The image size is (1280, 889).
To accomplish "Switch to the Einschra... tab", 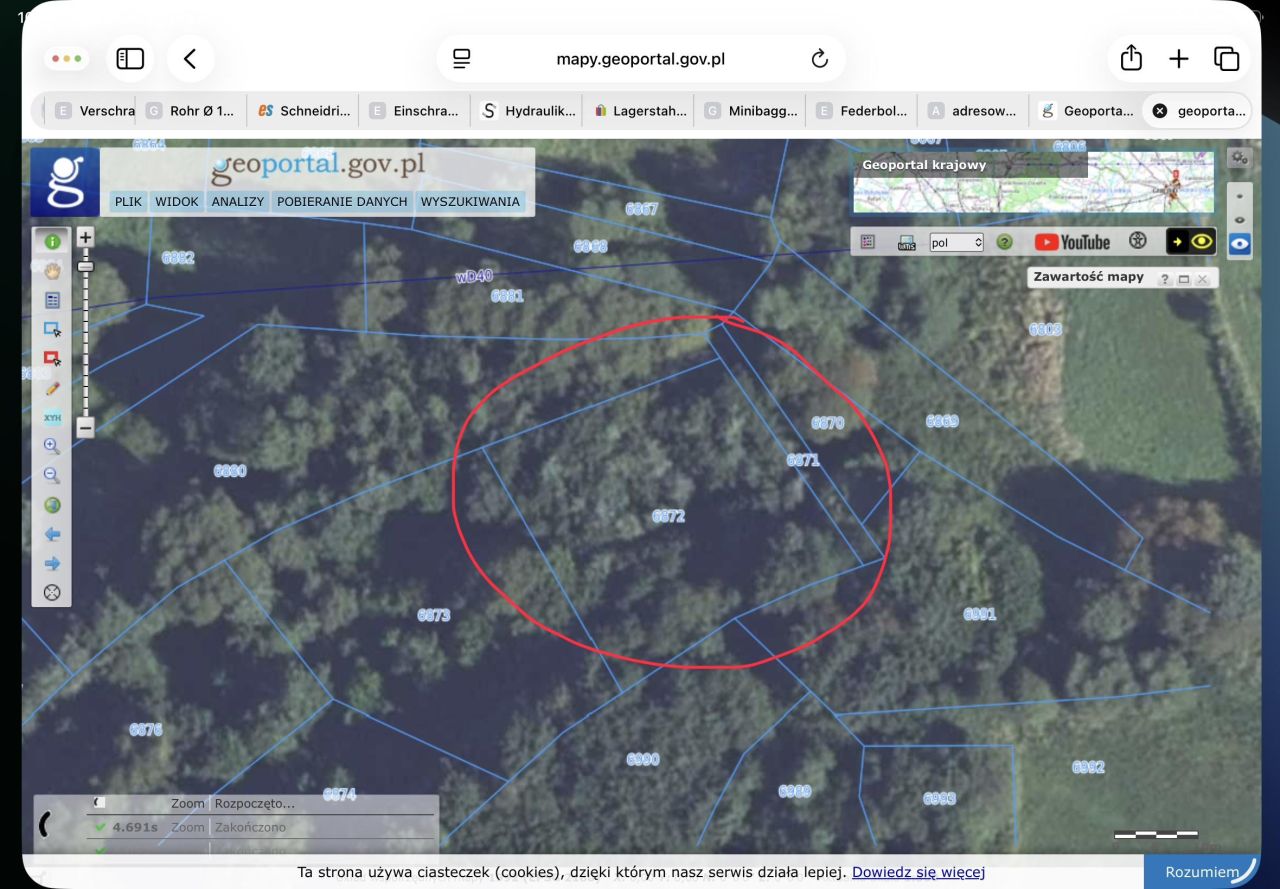I will click(x=415, y=111).
